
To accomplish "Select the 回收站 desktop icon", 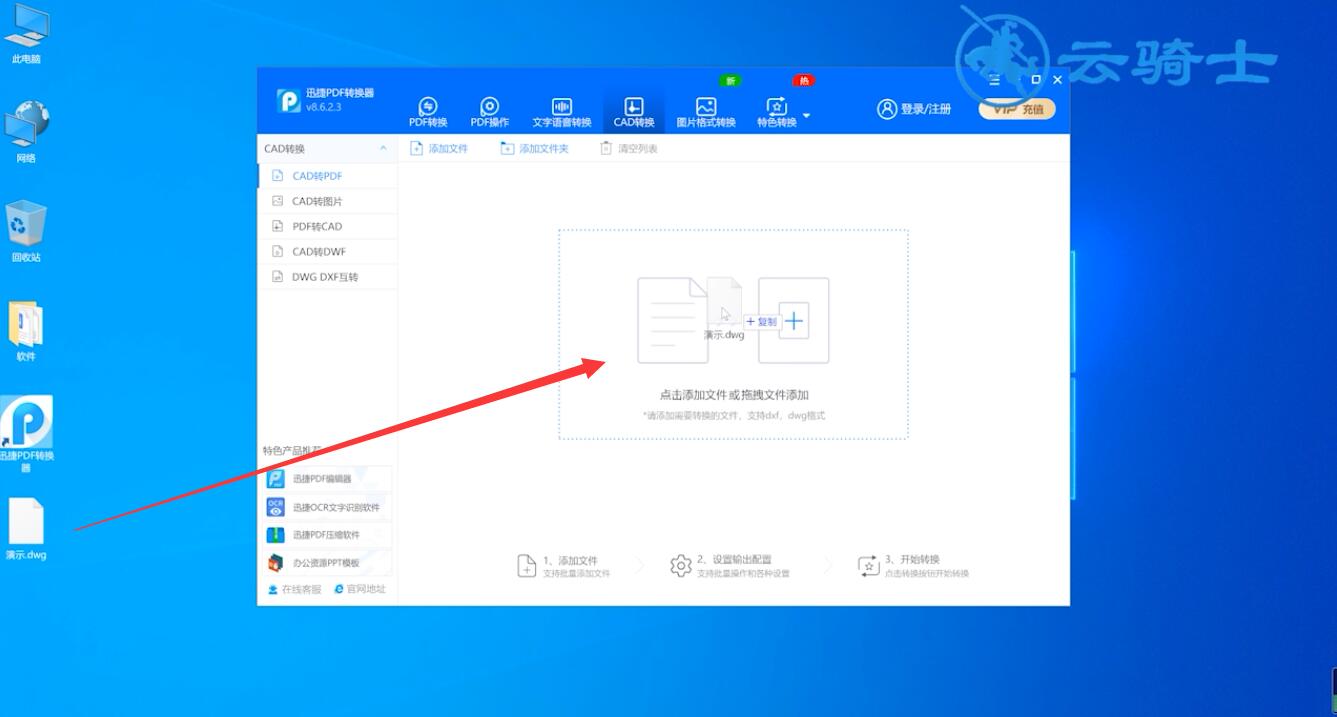I will (x=27, y=232).
